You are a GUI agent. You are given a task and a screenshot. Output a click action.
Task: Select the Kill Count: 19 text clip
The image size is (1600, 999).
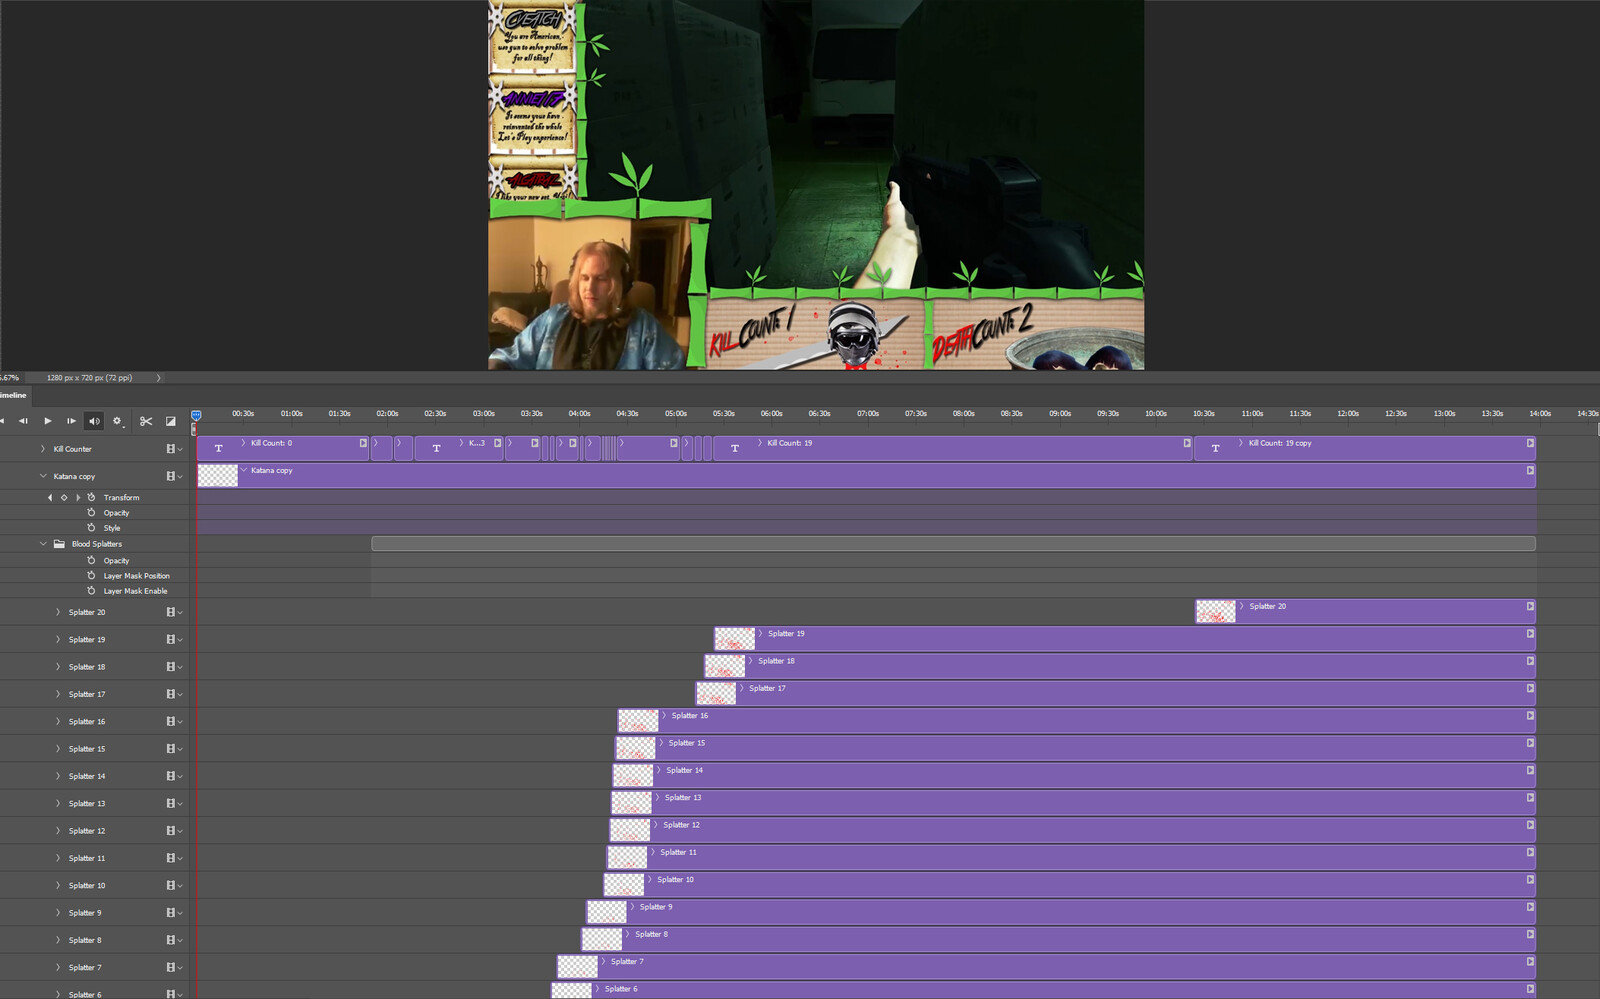(953, 448)
